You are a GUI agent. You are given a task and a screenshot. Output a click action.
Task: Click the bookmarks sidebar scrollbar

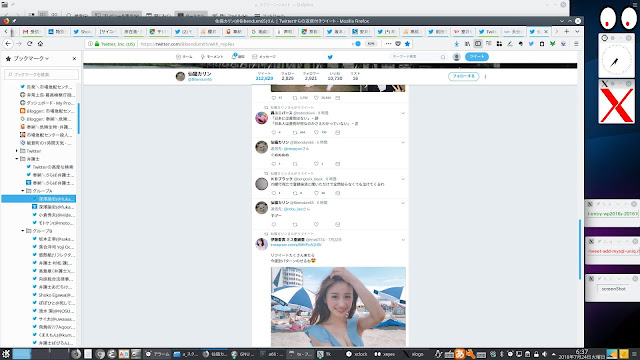pos(78,118)
